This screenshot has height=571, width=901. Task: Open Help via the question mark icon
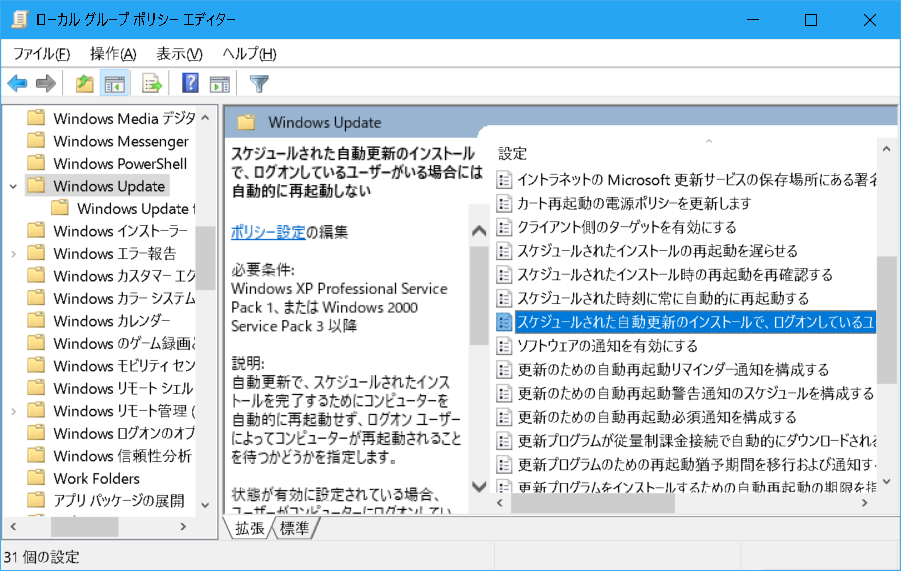[x=190, y=84]
